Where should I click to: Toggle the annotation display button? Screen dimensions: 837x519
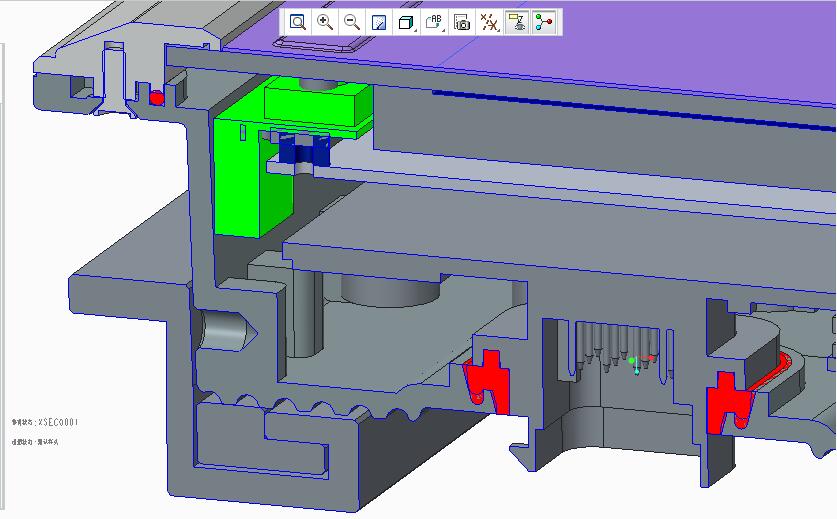click(x=517, y=22)
